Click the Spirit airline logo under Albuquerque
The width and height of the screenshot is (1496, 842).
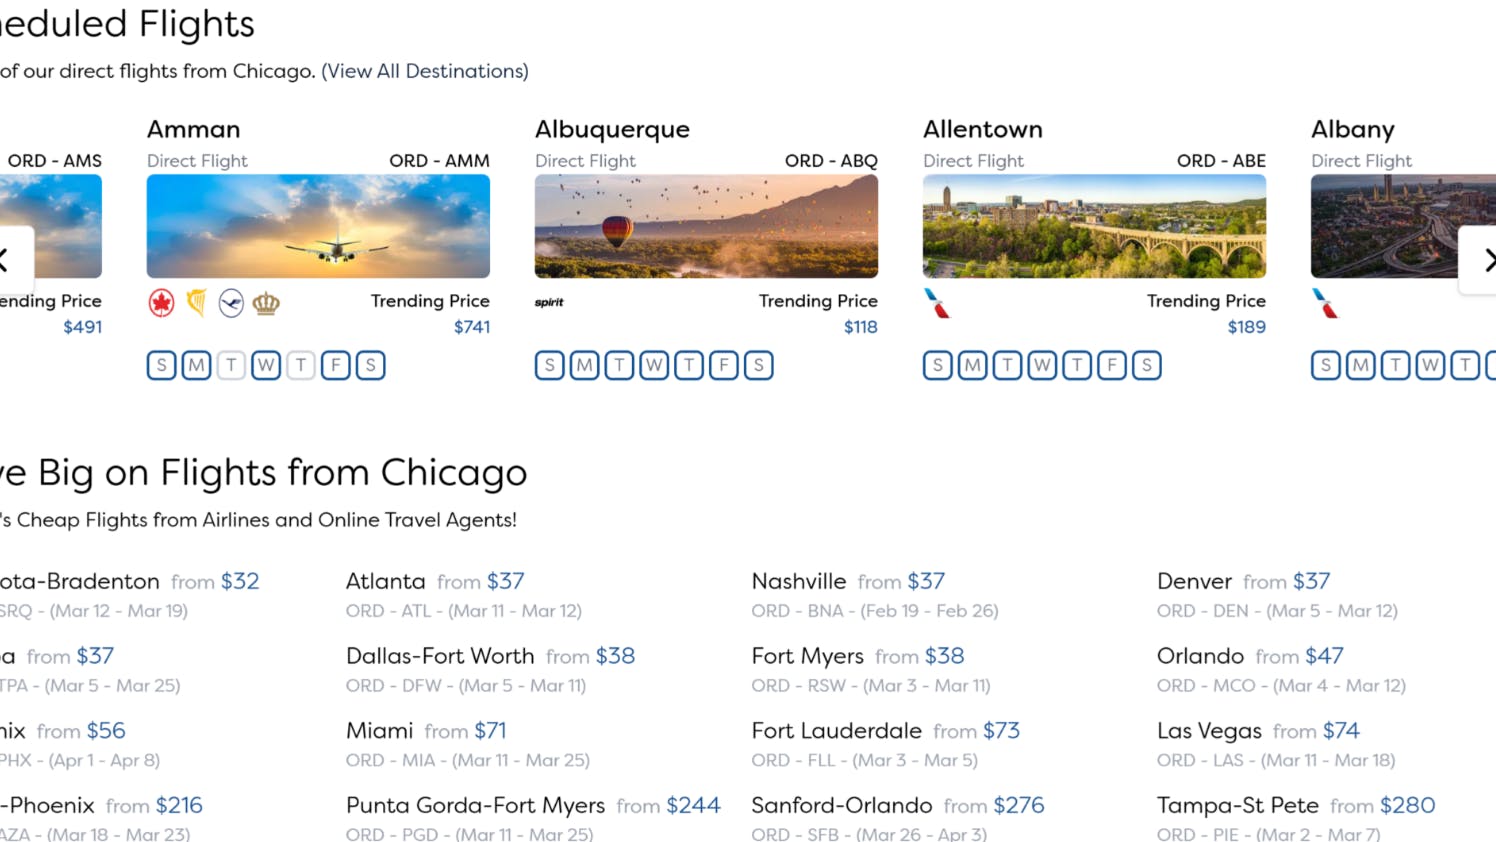(549, 302)
